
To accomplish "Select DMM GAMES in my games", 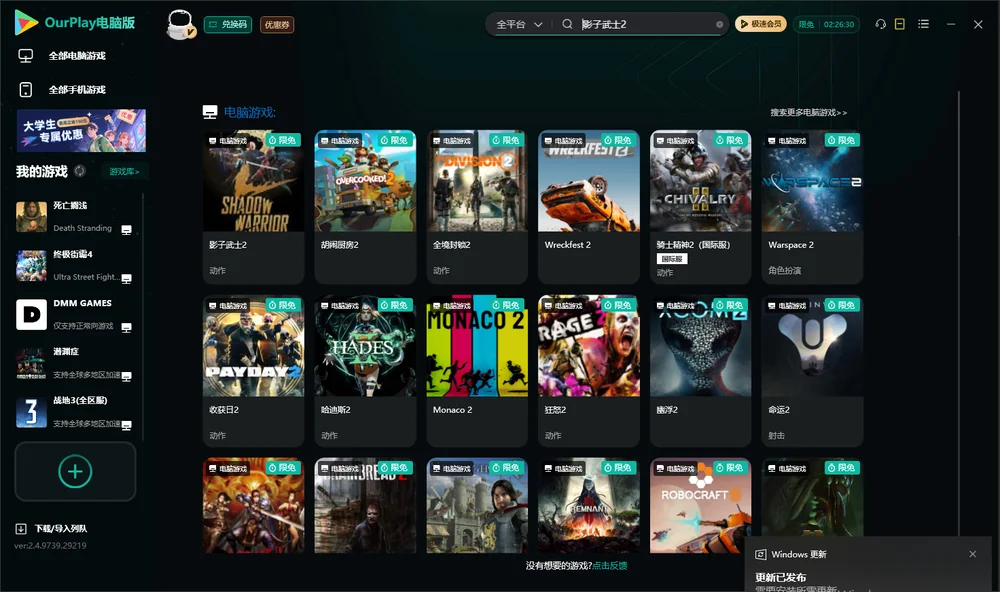I will point(75,314).
